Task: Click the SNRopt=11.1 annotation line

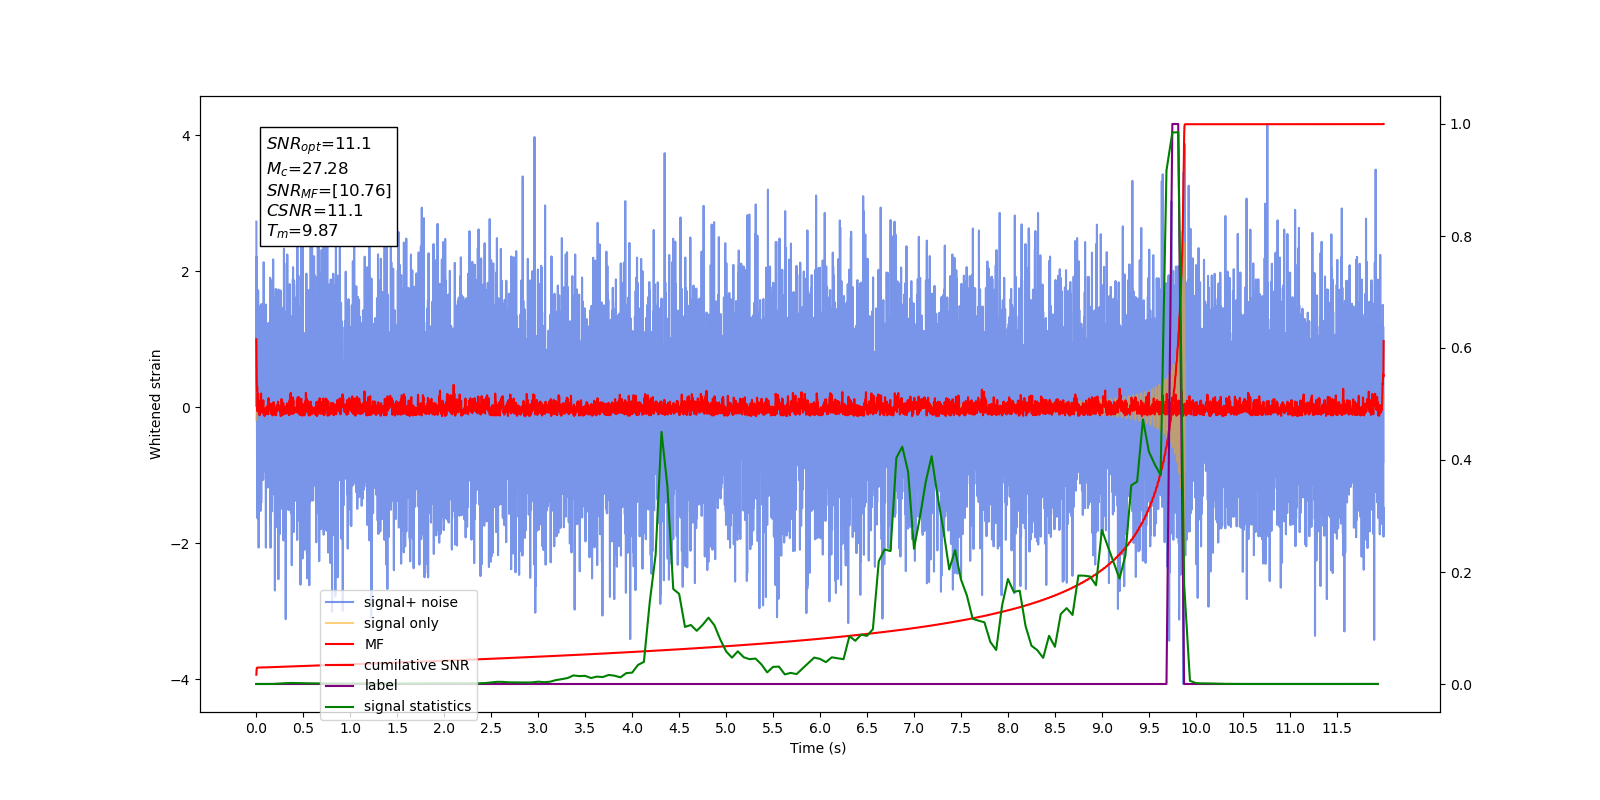Action: 319,144
